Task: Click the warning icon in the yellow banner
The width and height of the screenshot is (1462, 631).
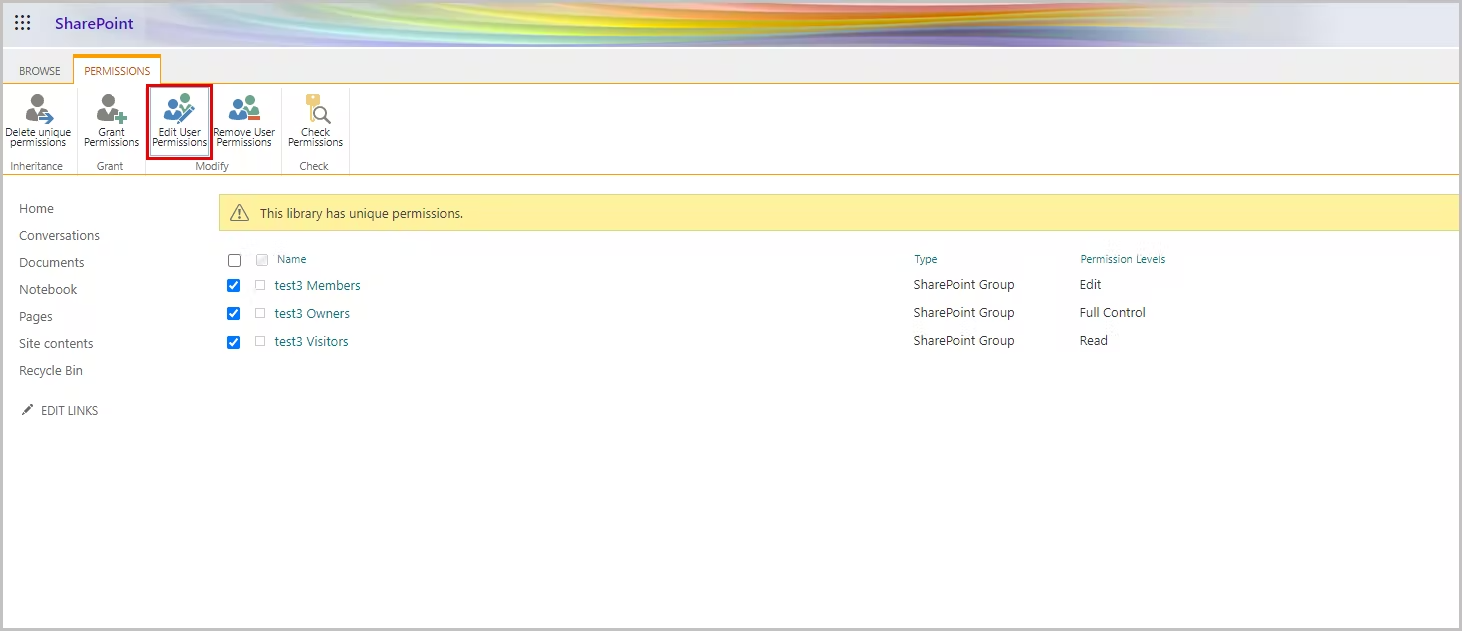Action: [x=239, y=213]
